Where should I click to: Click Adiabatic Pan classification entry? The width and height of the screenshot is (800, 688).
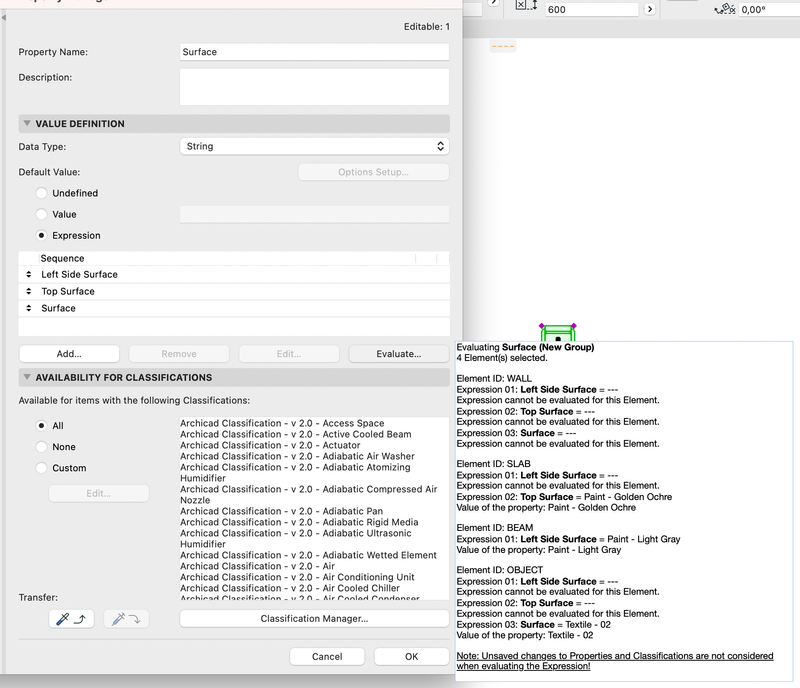tap(282, 511)
